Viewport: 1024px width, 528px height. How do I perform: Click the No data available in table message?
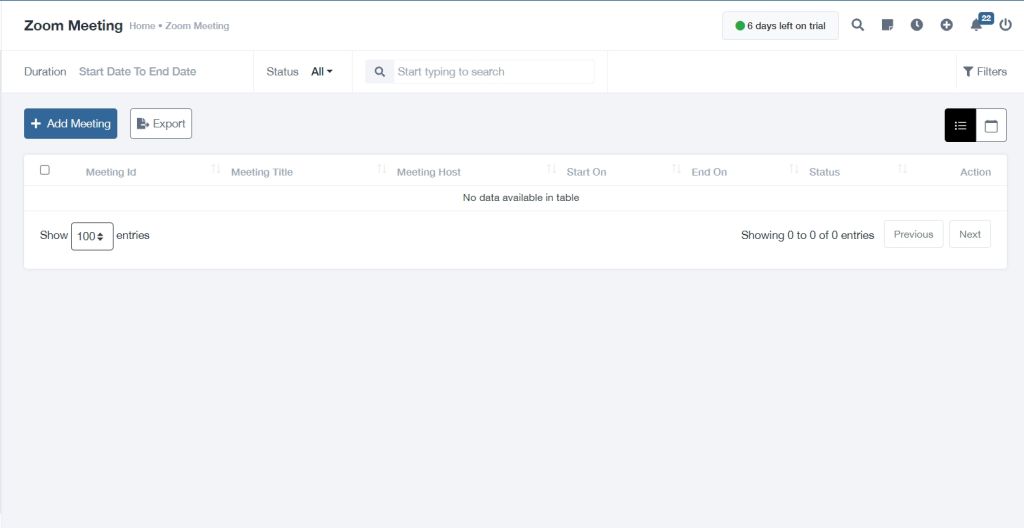pyautogui.click(x=520, y=197)
